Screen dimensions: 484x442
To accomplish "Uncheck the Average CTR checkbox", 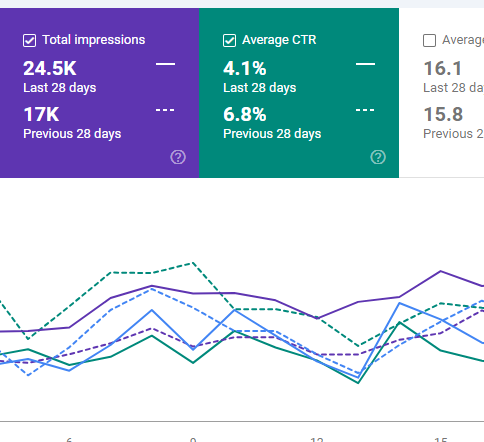I will click(229, 41).
